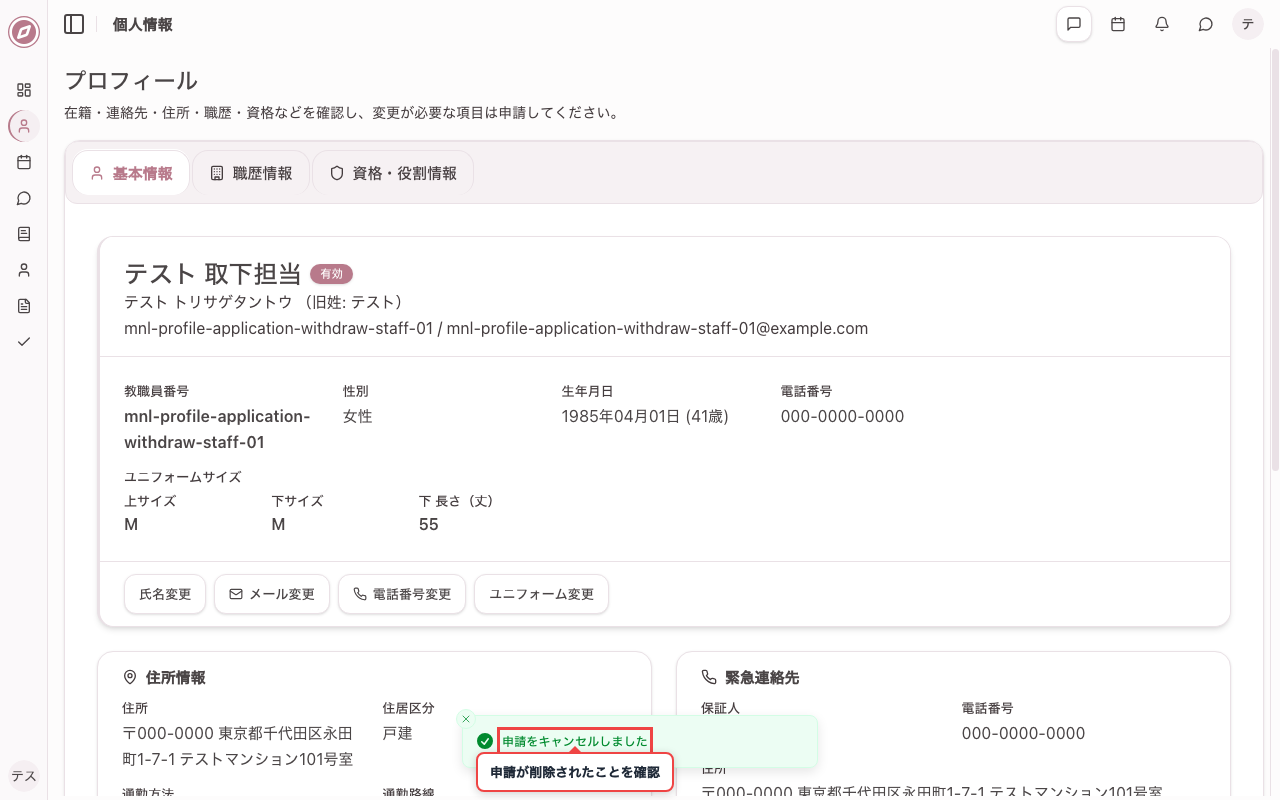Click the 緊急連絡先 section heading
1280x800 pixels.
click(762, 677)
